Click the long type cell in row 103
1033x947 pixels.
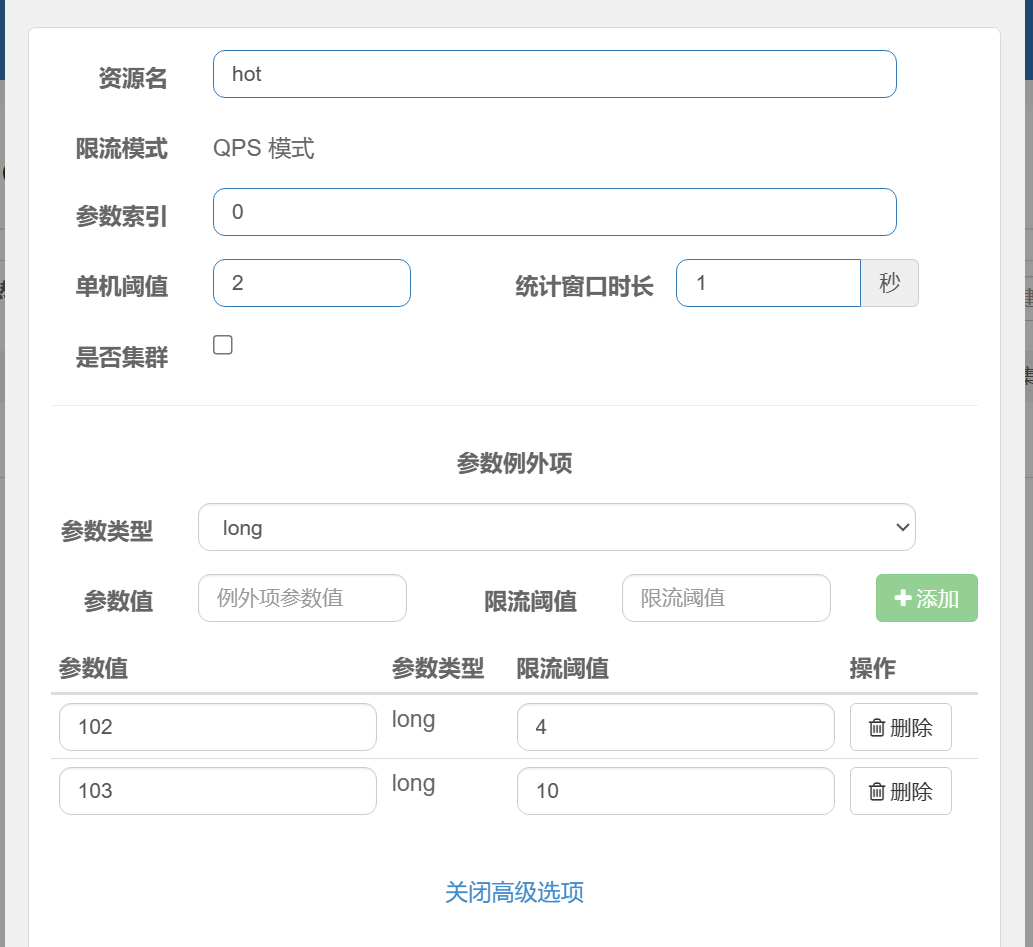pyautogui.click(x=413, y=784)
